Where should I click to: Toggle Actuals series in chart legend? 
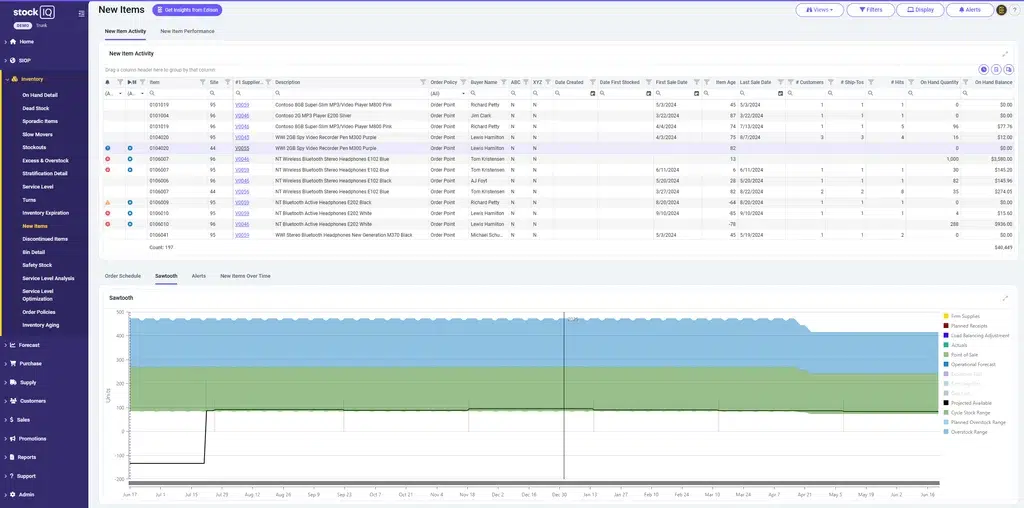[955, 345]
